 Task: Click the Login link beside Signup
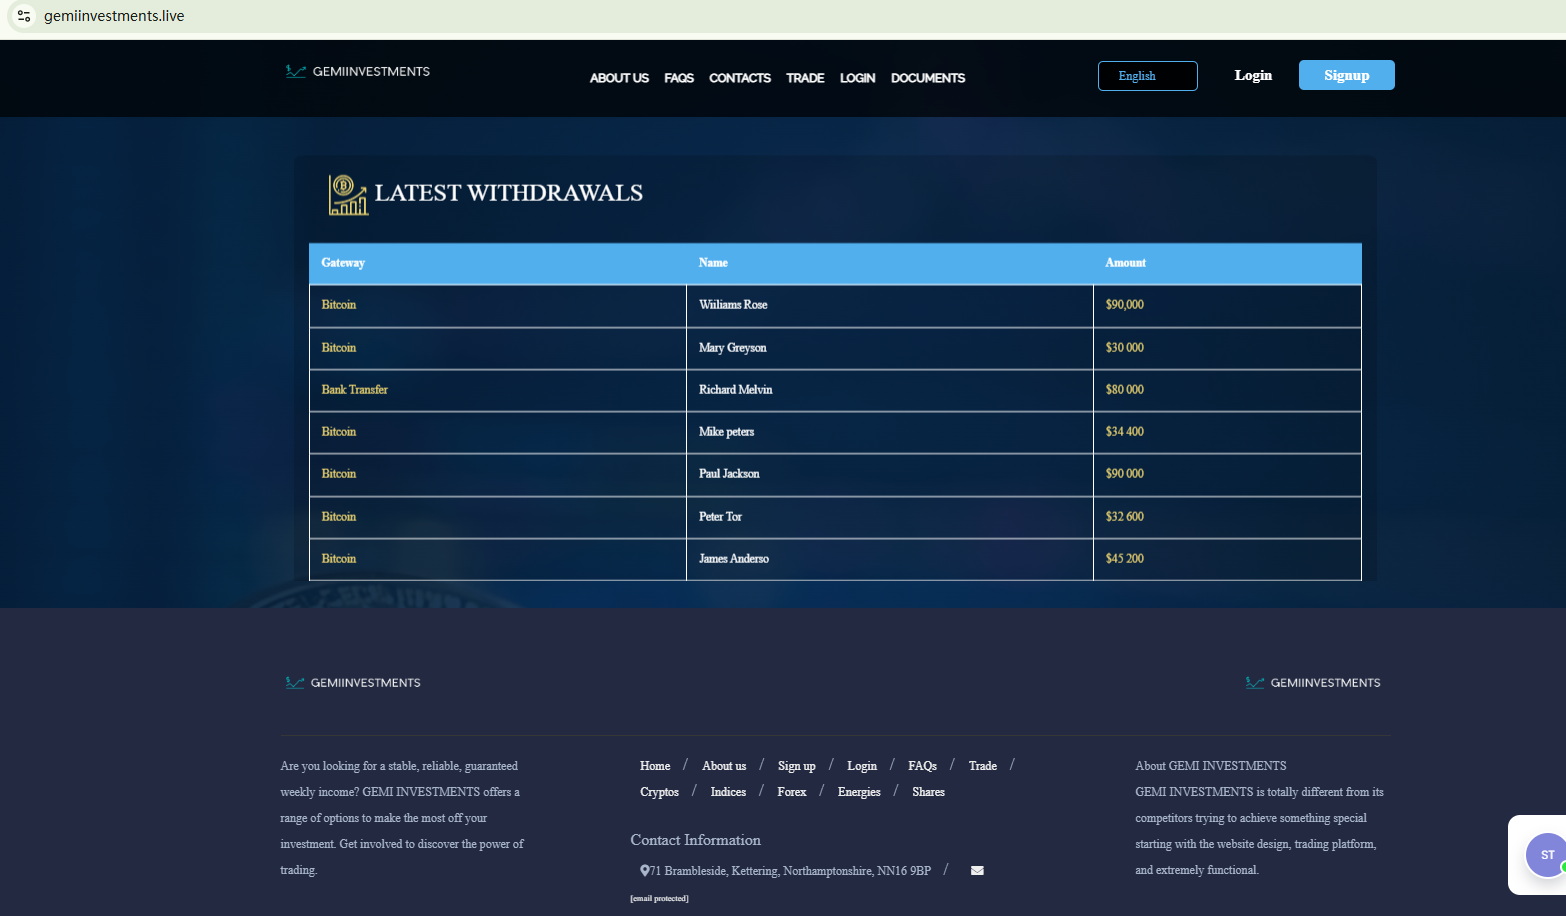coord(1253,76)
